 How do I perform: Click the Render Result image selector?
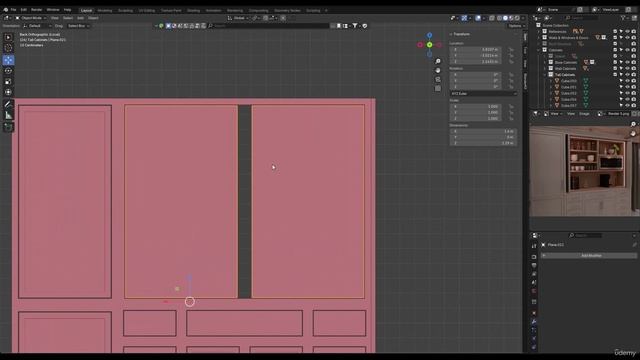[618, 113]
